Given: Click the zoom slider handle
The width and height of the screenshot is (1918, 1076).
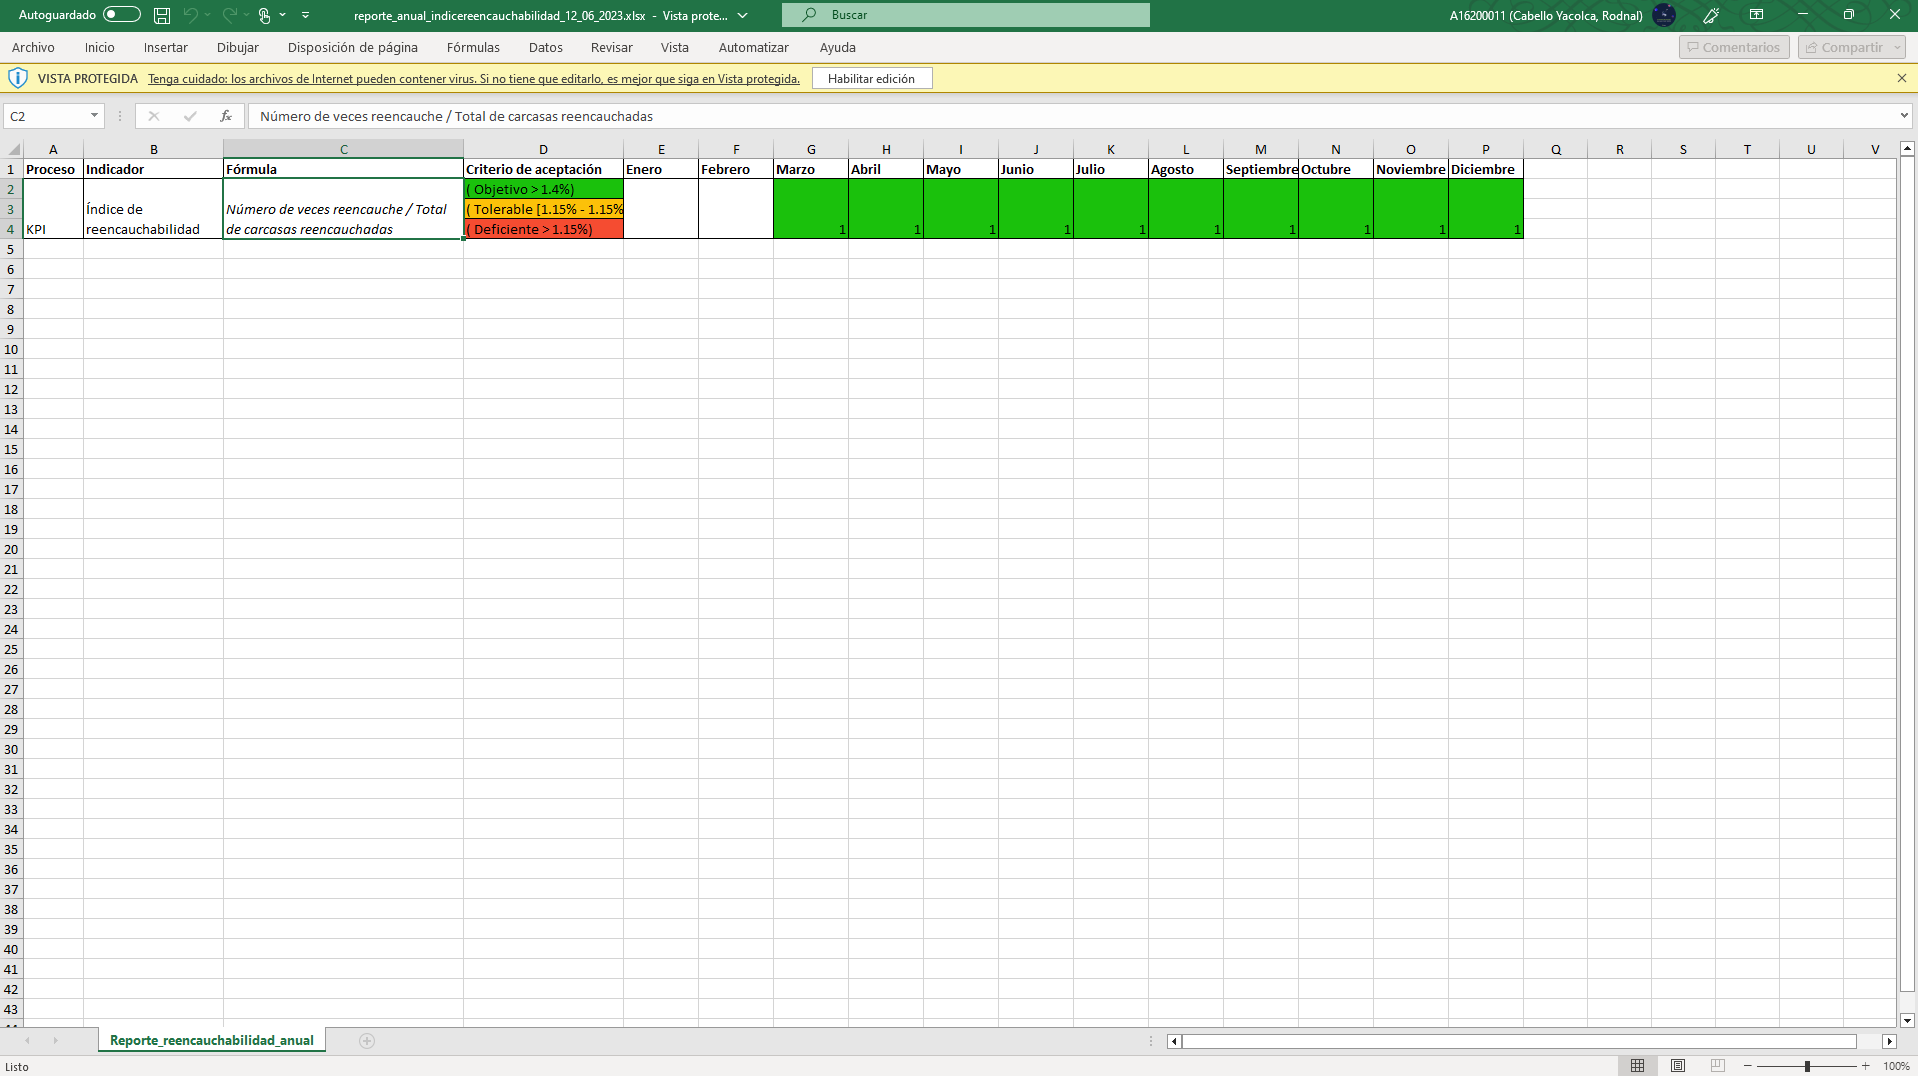Looking at the screenshot, I should tap(1807, 1066).
